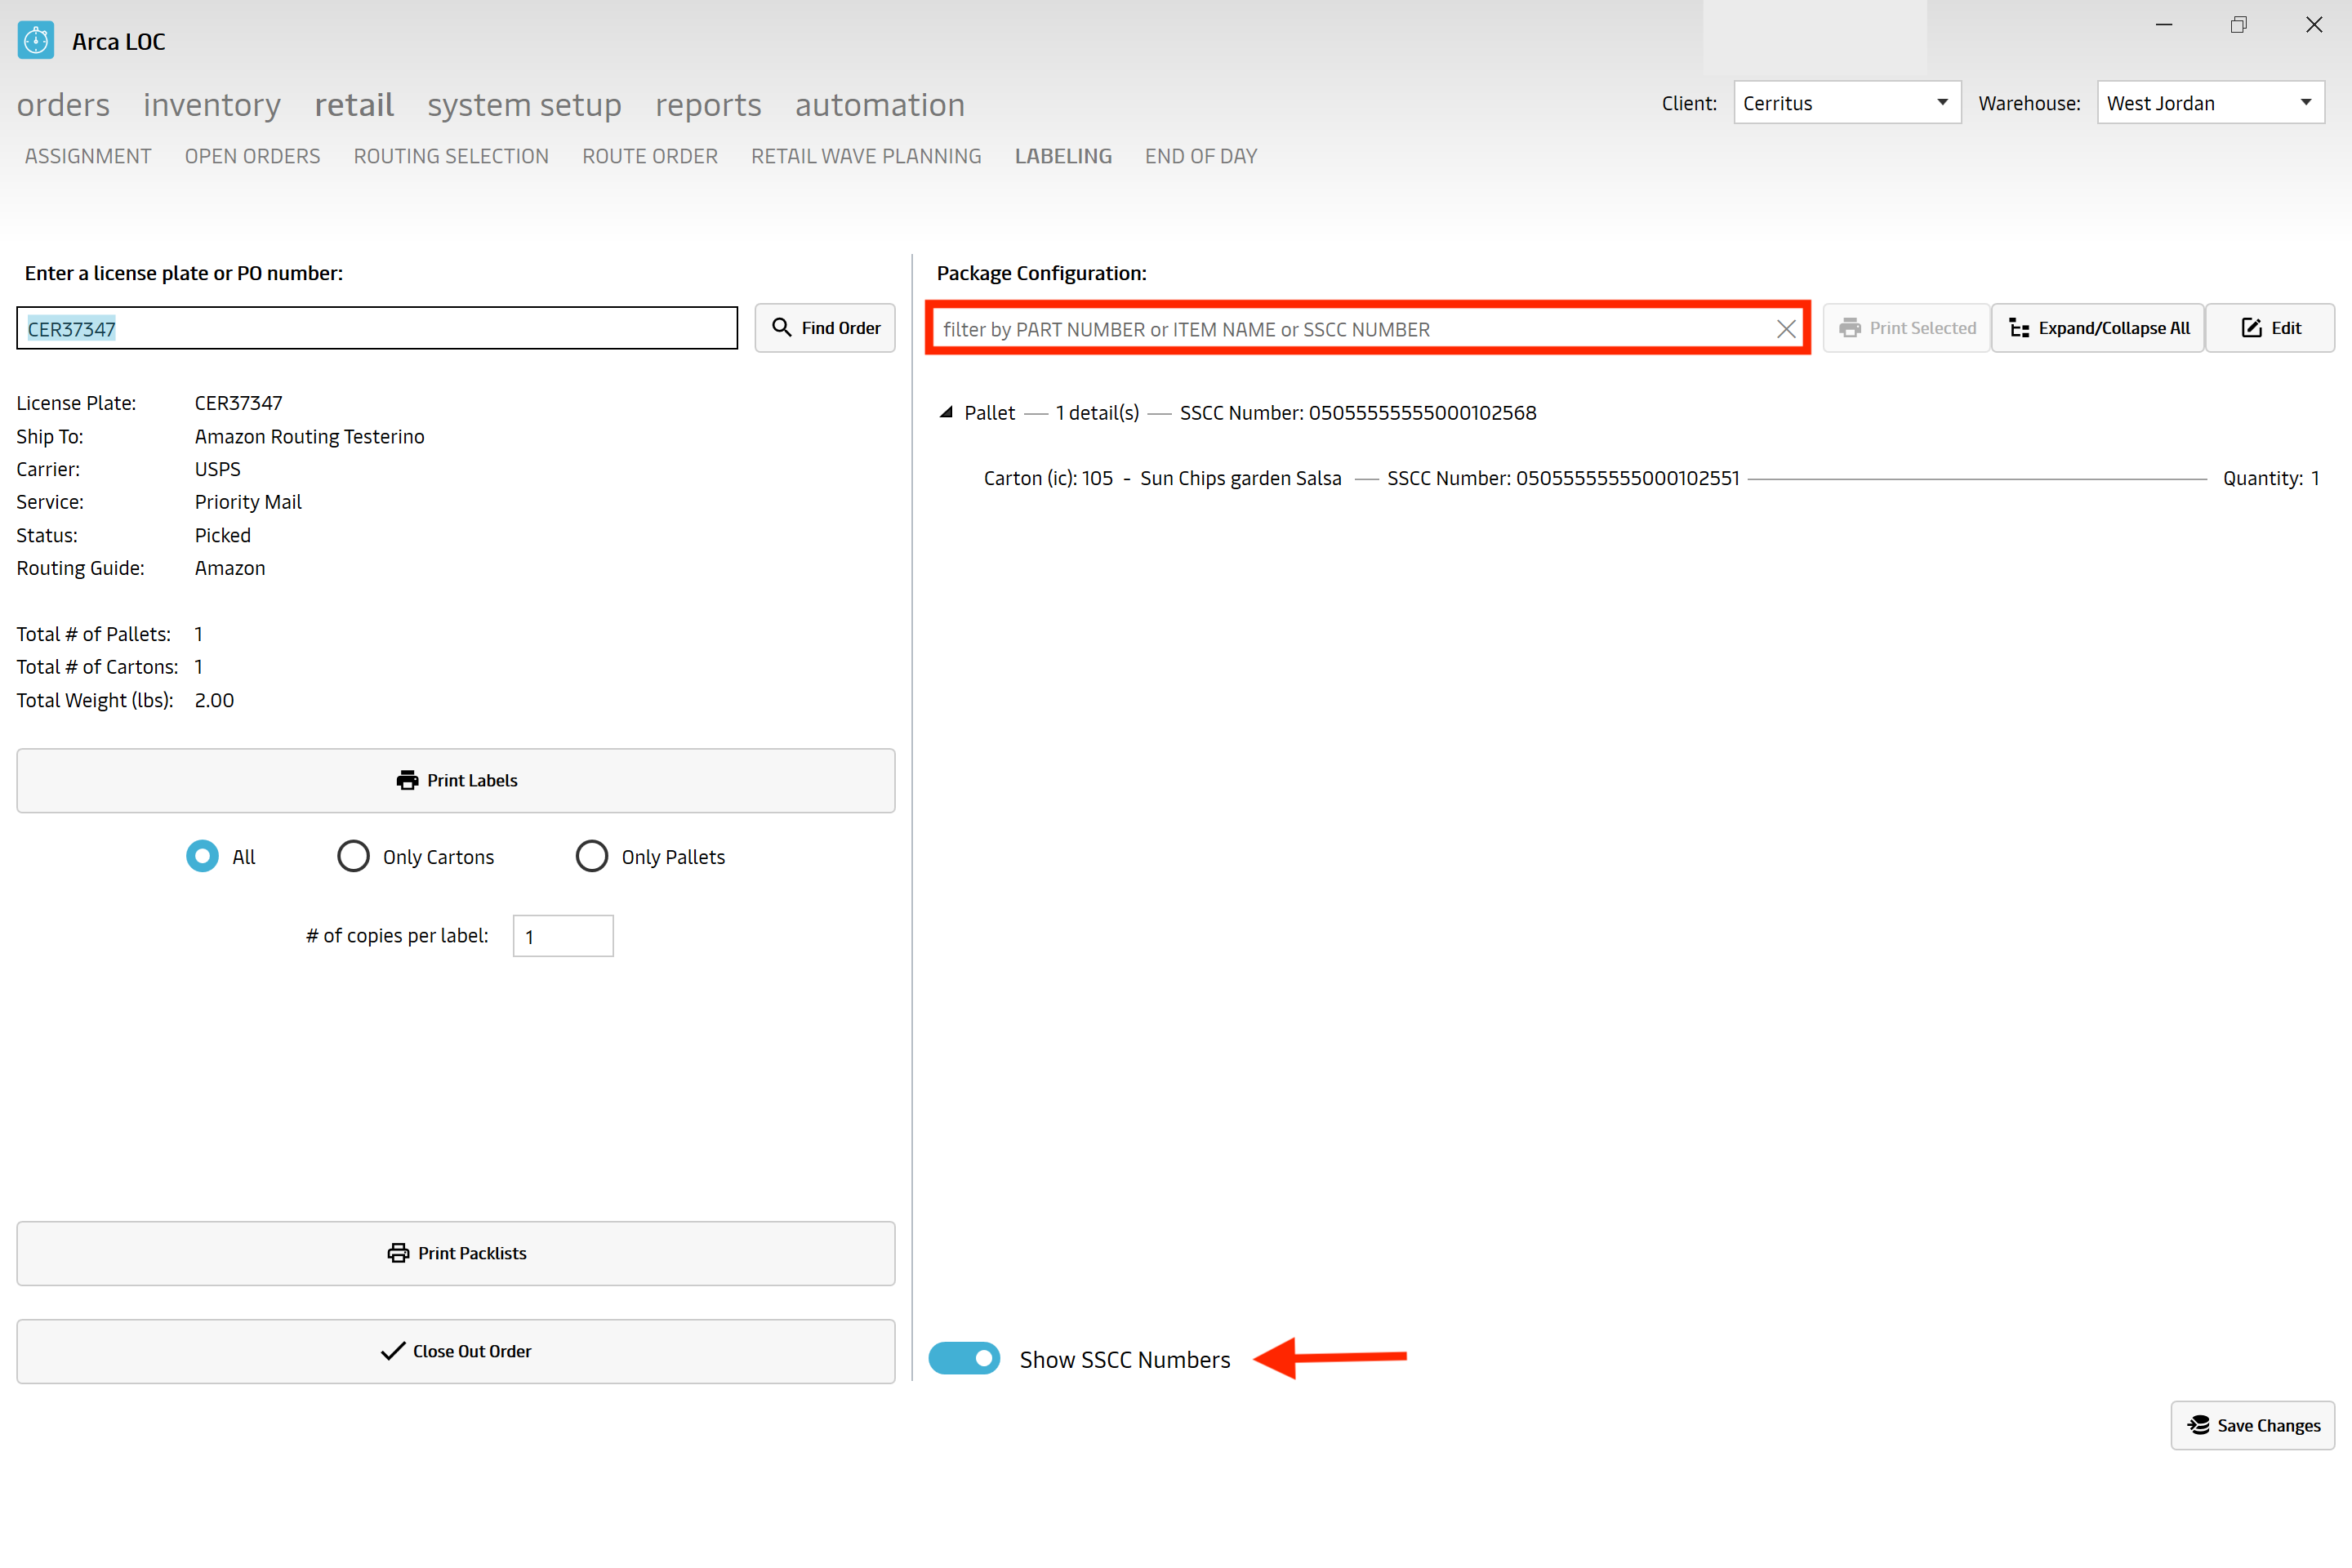
Task: Click the Expand/Collapse All button
Action: (x=2098, y=328)
